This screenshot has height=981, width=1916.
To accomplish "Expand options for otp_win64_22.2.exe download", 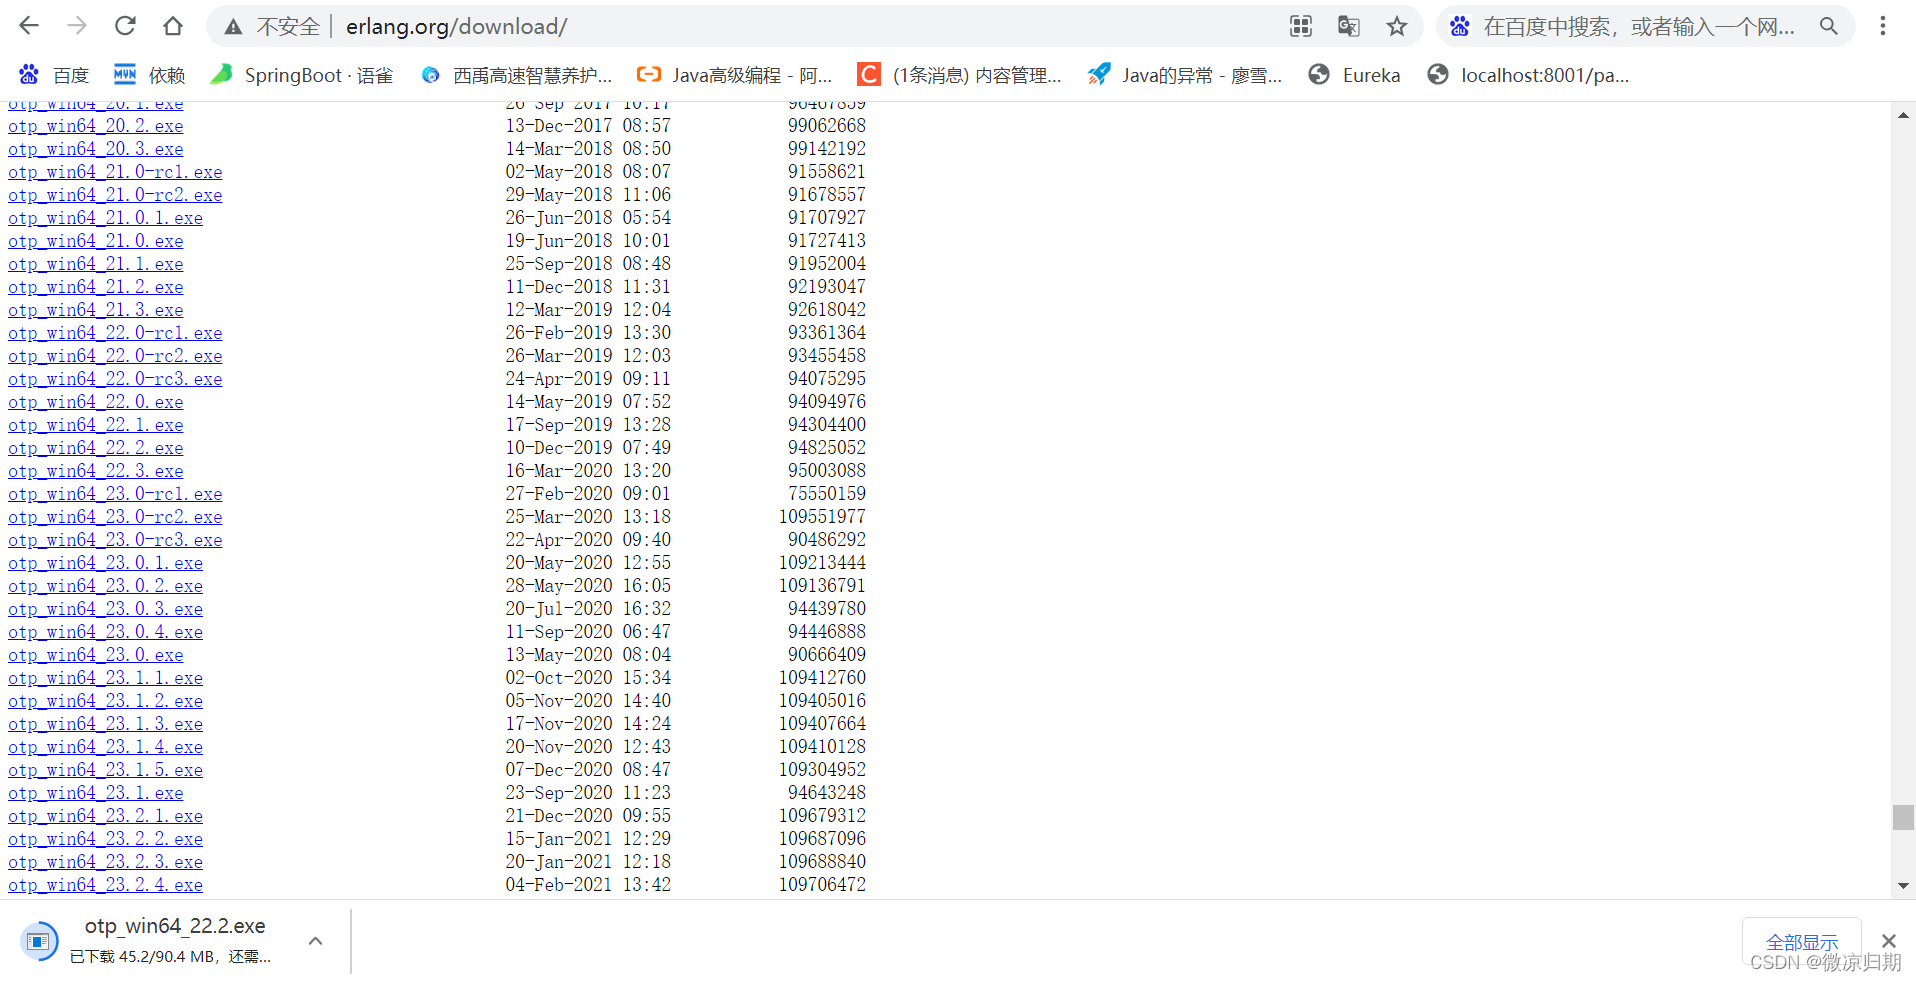I will [315, 941].
